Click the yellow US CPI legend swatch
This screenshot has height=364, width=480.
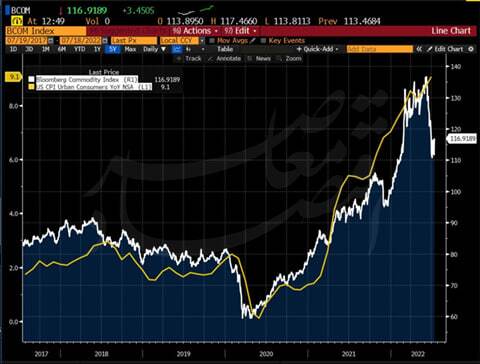31,87
